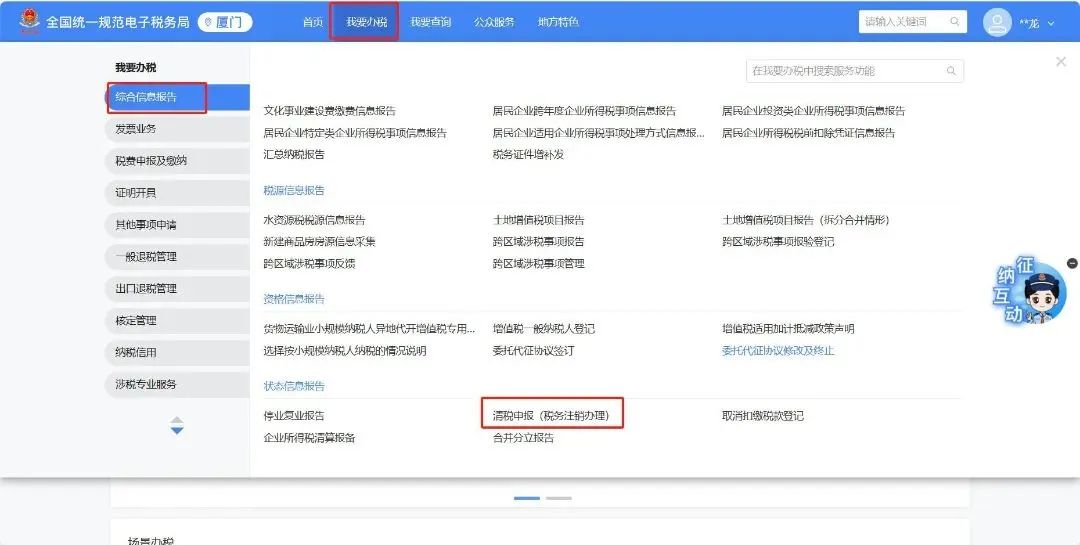Open 委托代征协议修改及终止

coord(778,351)
